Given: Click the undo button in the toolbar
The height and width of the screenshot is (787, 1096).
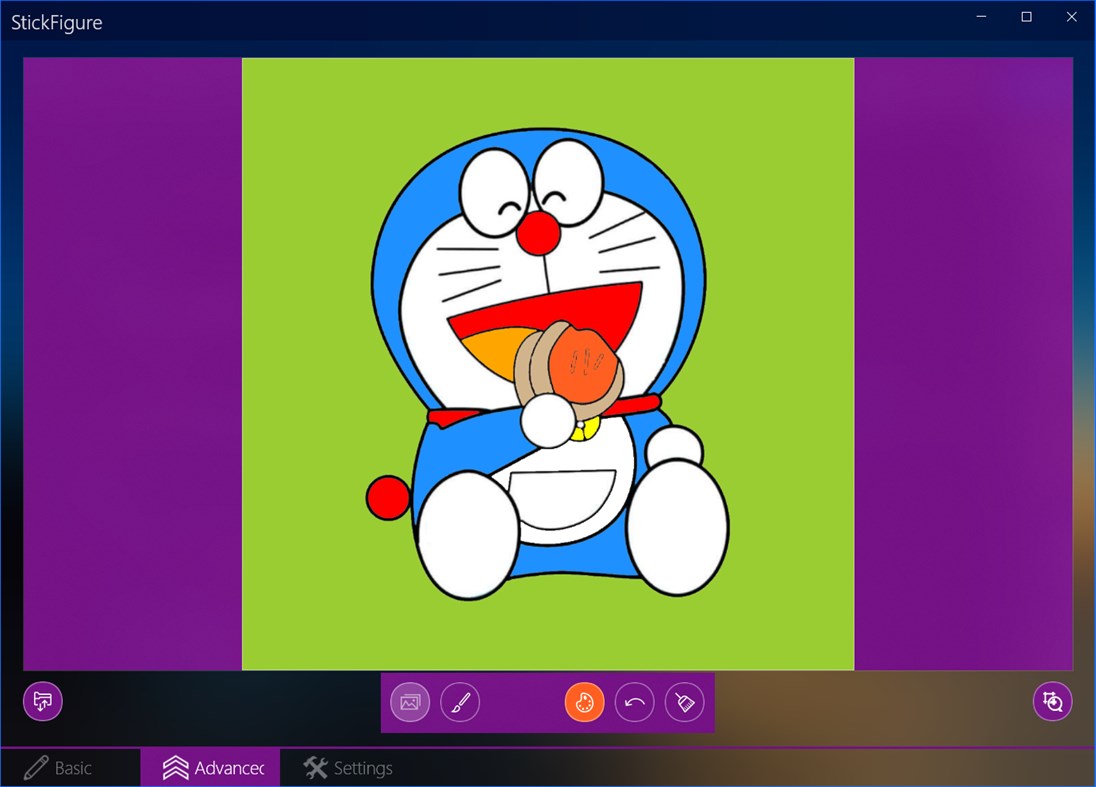Looking at the screenshot, I should click(x=634, y=702).
